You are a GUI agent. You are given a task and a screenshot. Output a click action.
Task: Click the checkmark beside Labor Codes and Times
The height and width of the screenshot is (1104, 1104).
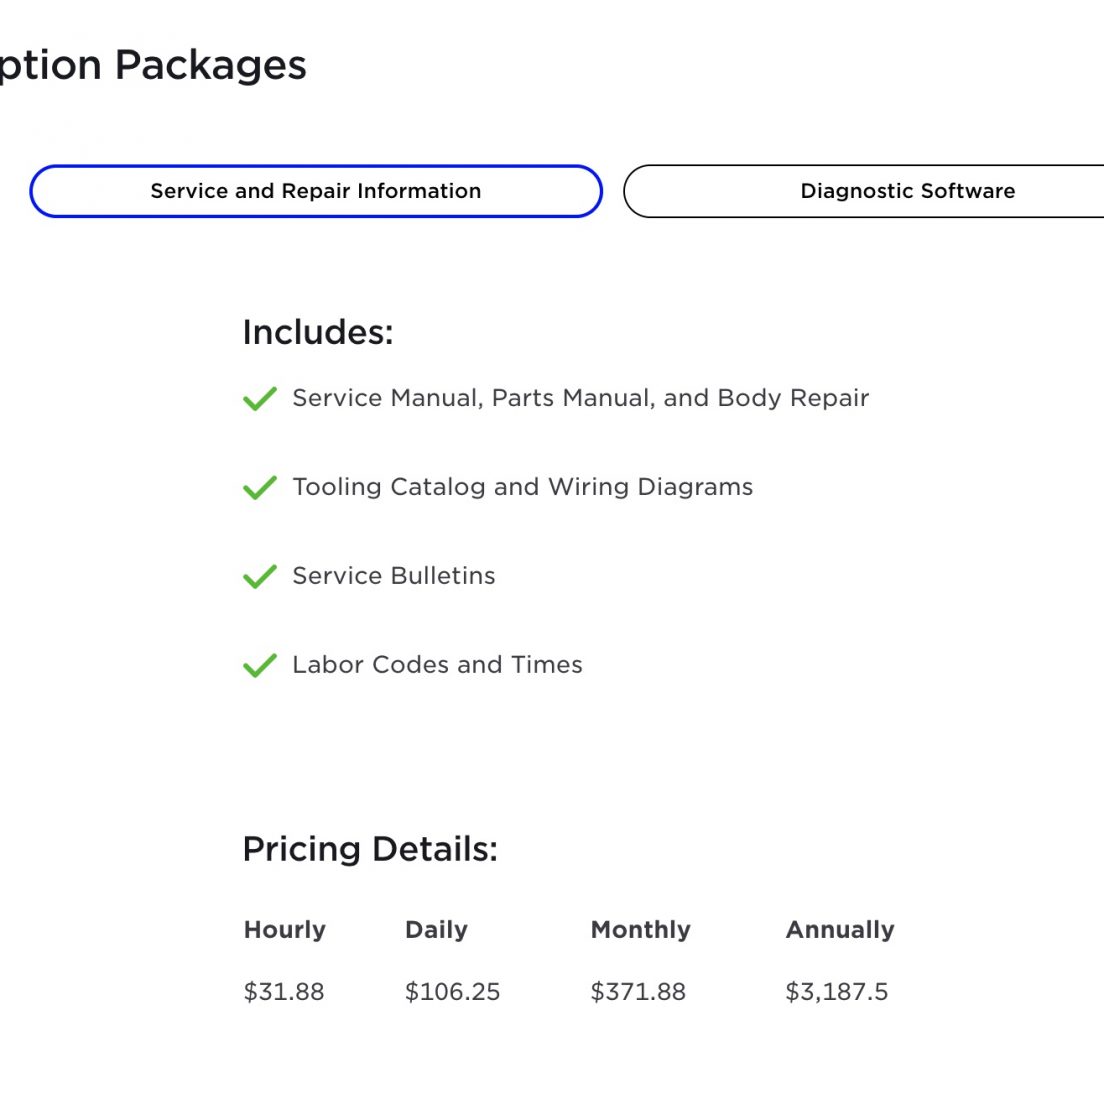click(260, 665)
